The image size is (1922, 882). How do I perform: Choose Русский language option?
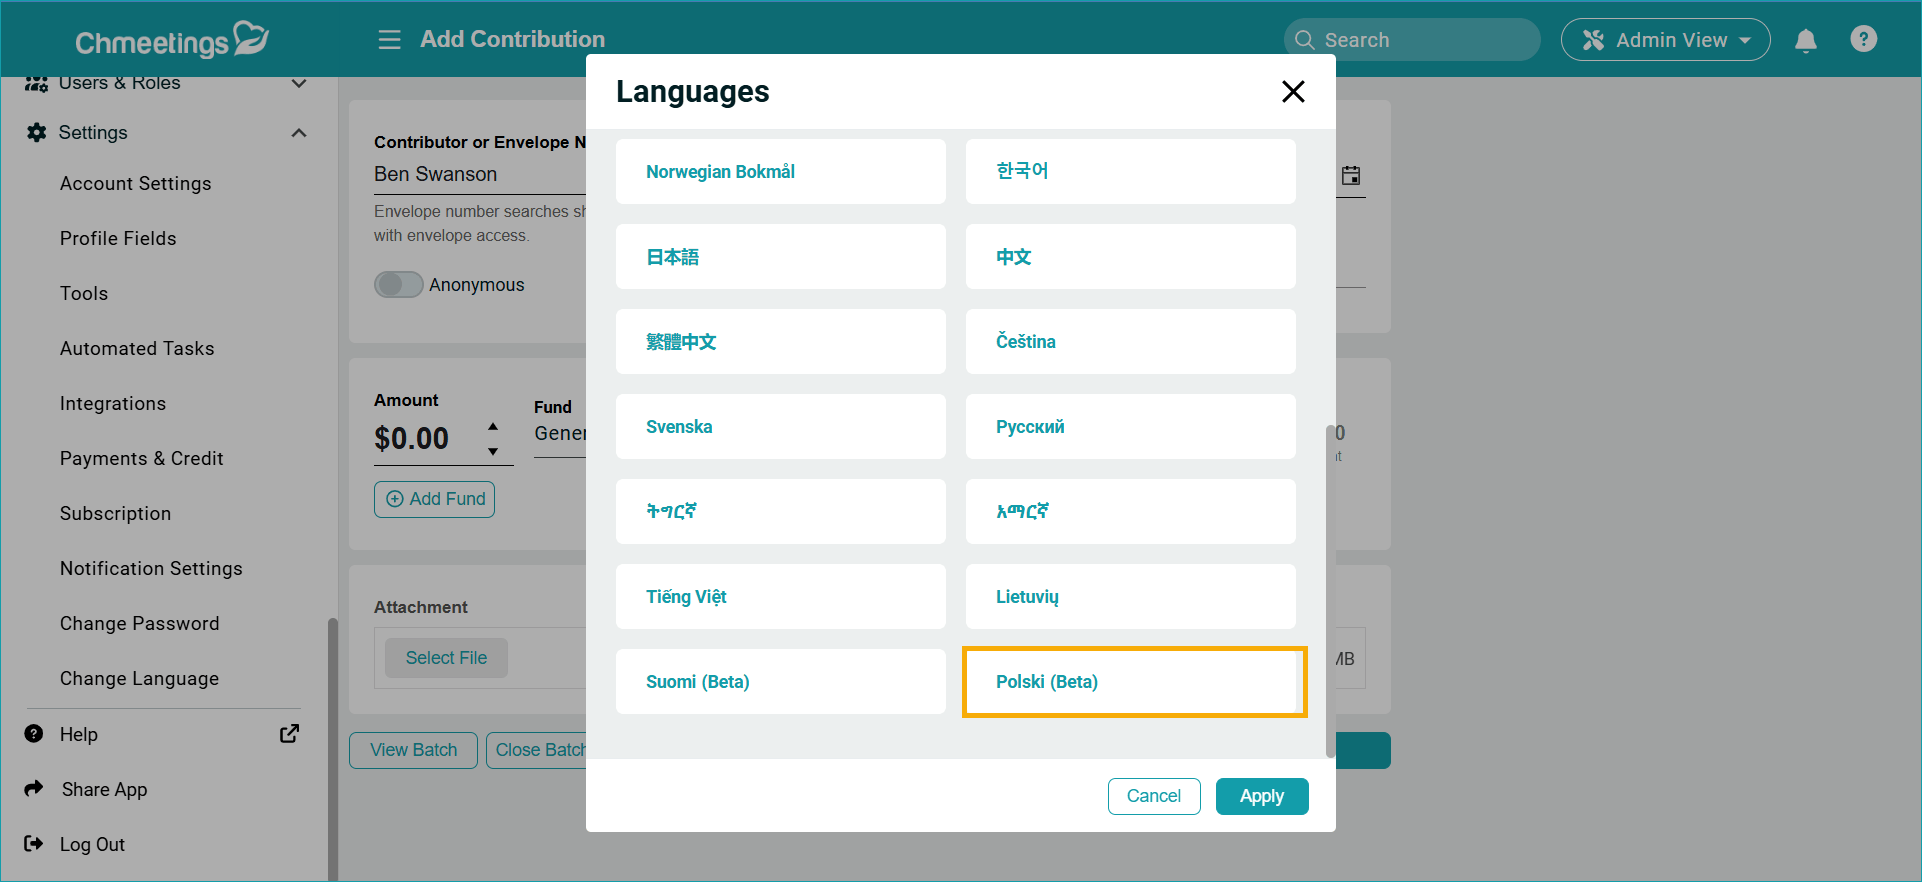[x=1131, y=427]
